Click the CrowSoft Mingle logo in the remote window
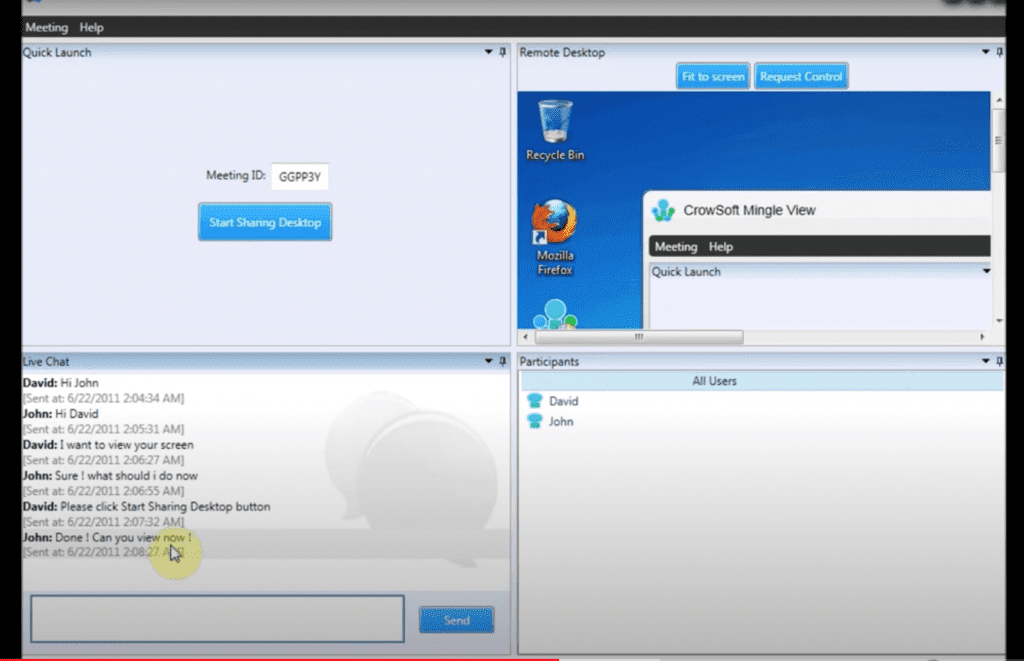This screenshot has width=1024, height=661. point(663,210)
